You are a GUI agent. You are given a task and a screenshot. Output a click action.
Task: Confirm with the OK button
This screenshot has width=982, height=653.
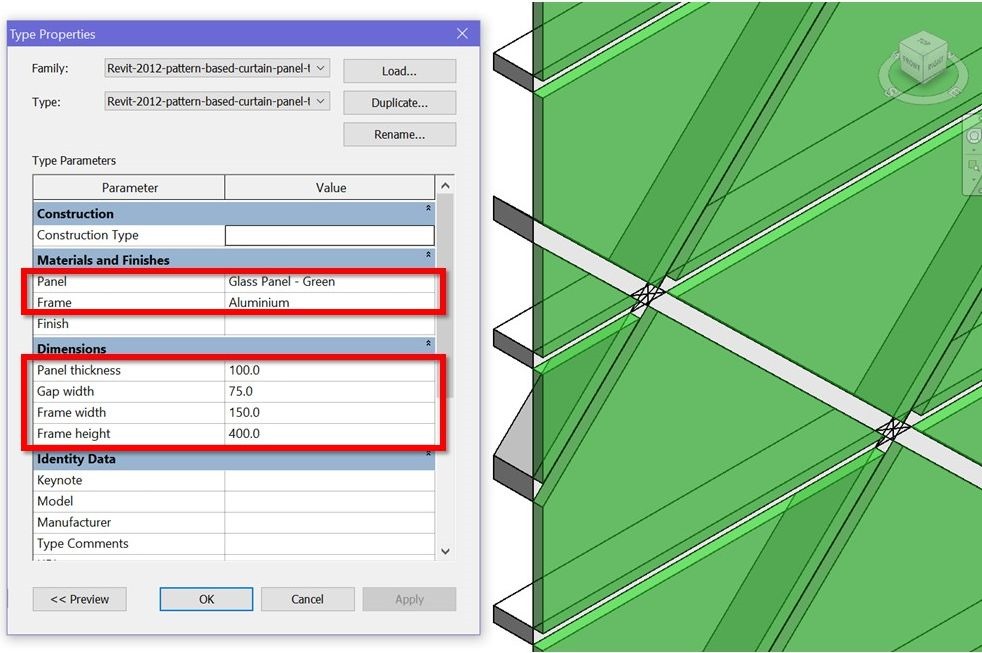pyautogui.click(x=206, y=599)
